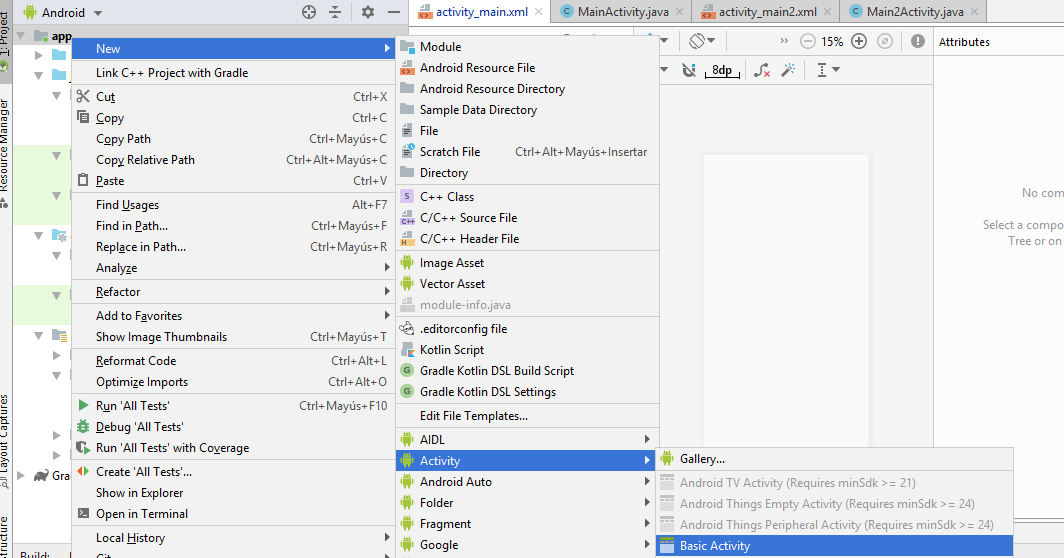
Task: Create new Image Asset
Action: [x=527, y=263]
